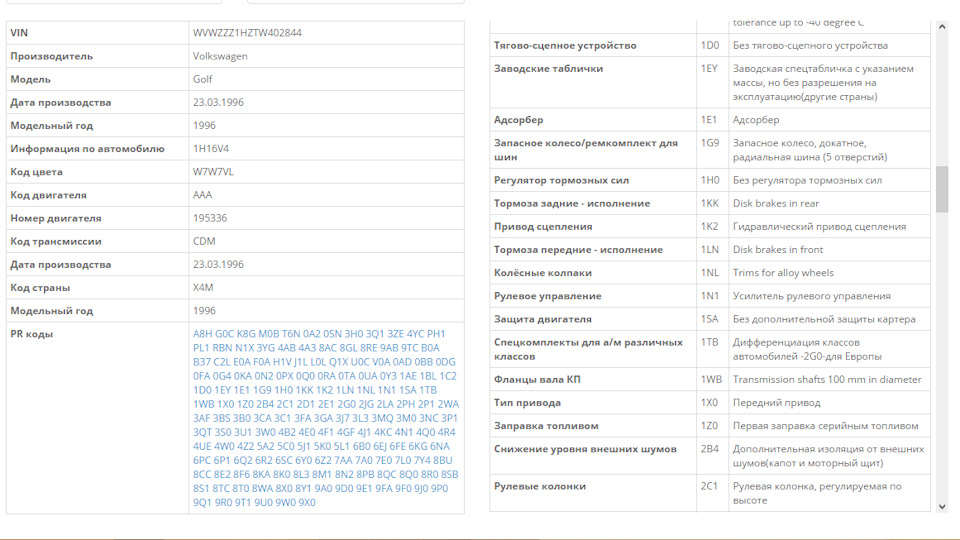Click the color code W7W7VL value
Image resolution: width=960 pixels, height=540 pixels.
pyautogui.click(x=213, y=172)
